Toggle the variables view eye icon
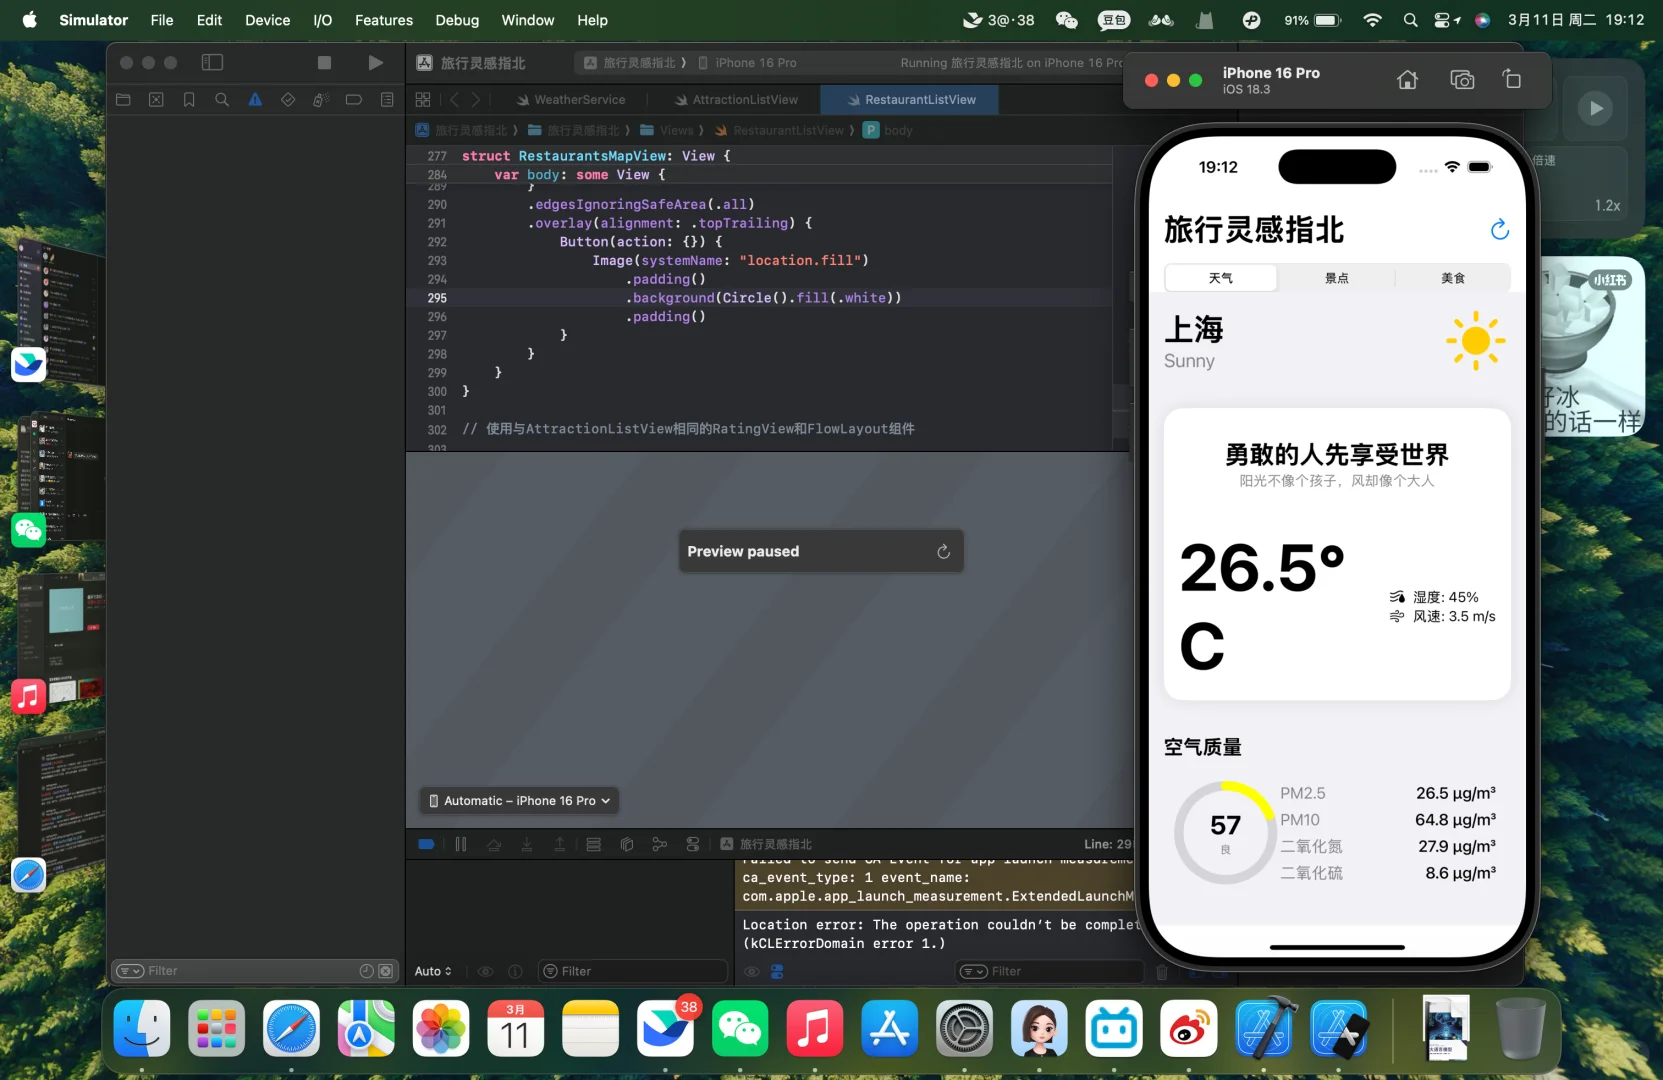The height and width of the screenshot is (1080, 1663). click(486, 971)
